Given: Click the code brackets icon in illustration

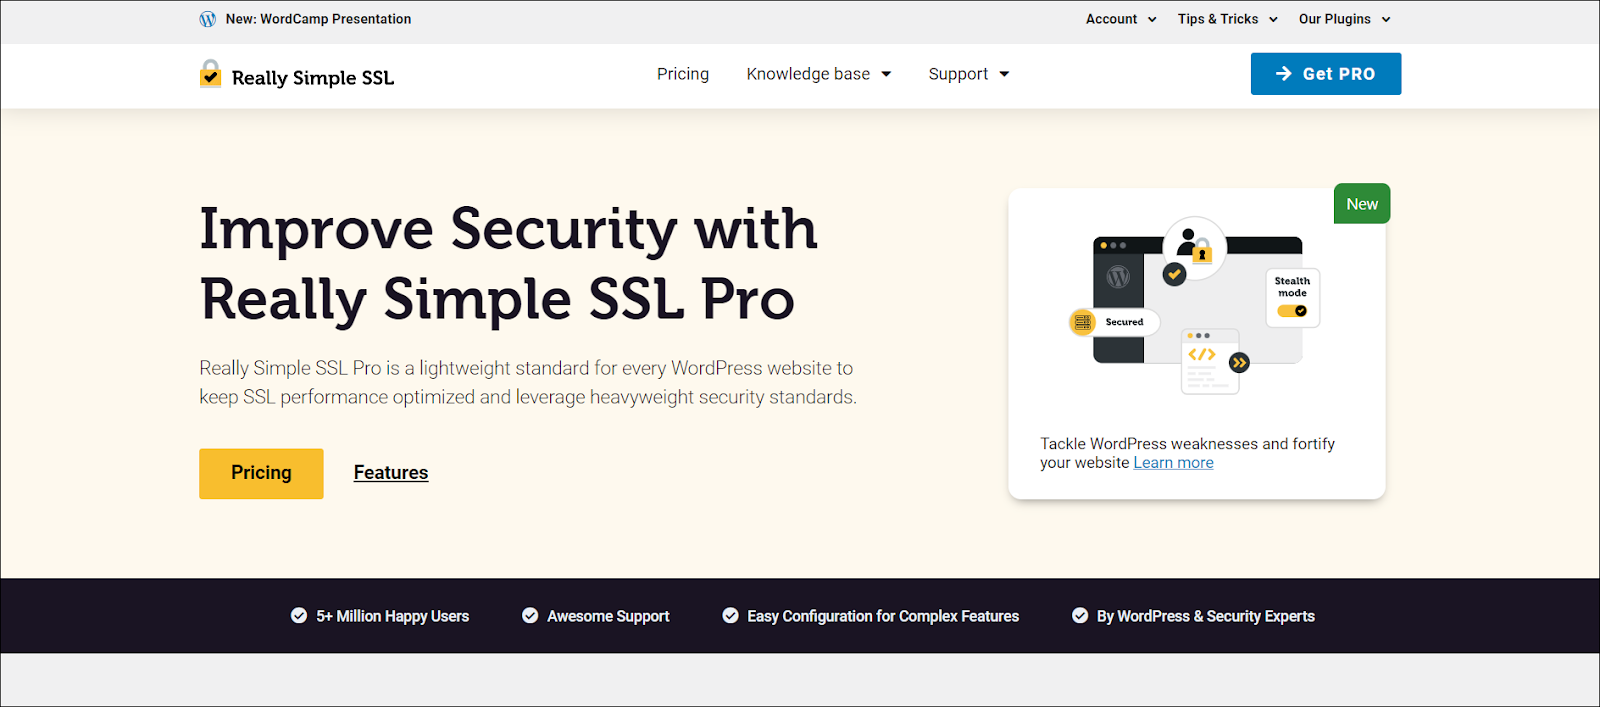Looking at the screenshot, I should pos(1202,355).
